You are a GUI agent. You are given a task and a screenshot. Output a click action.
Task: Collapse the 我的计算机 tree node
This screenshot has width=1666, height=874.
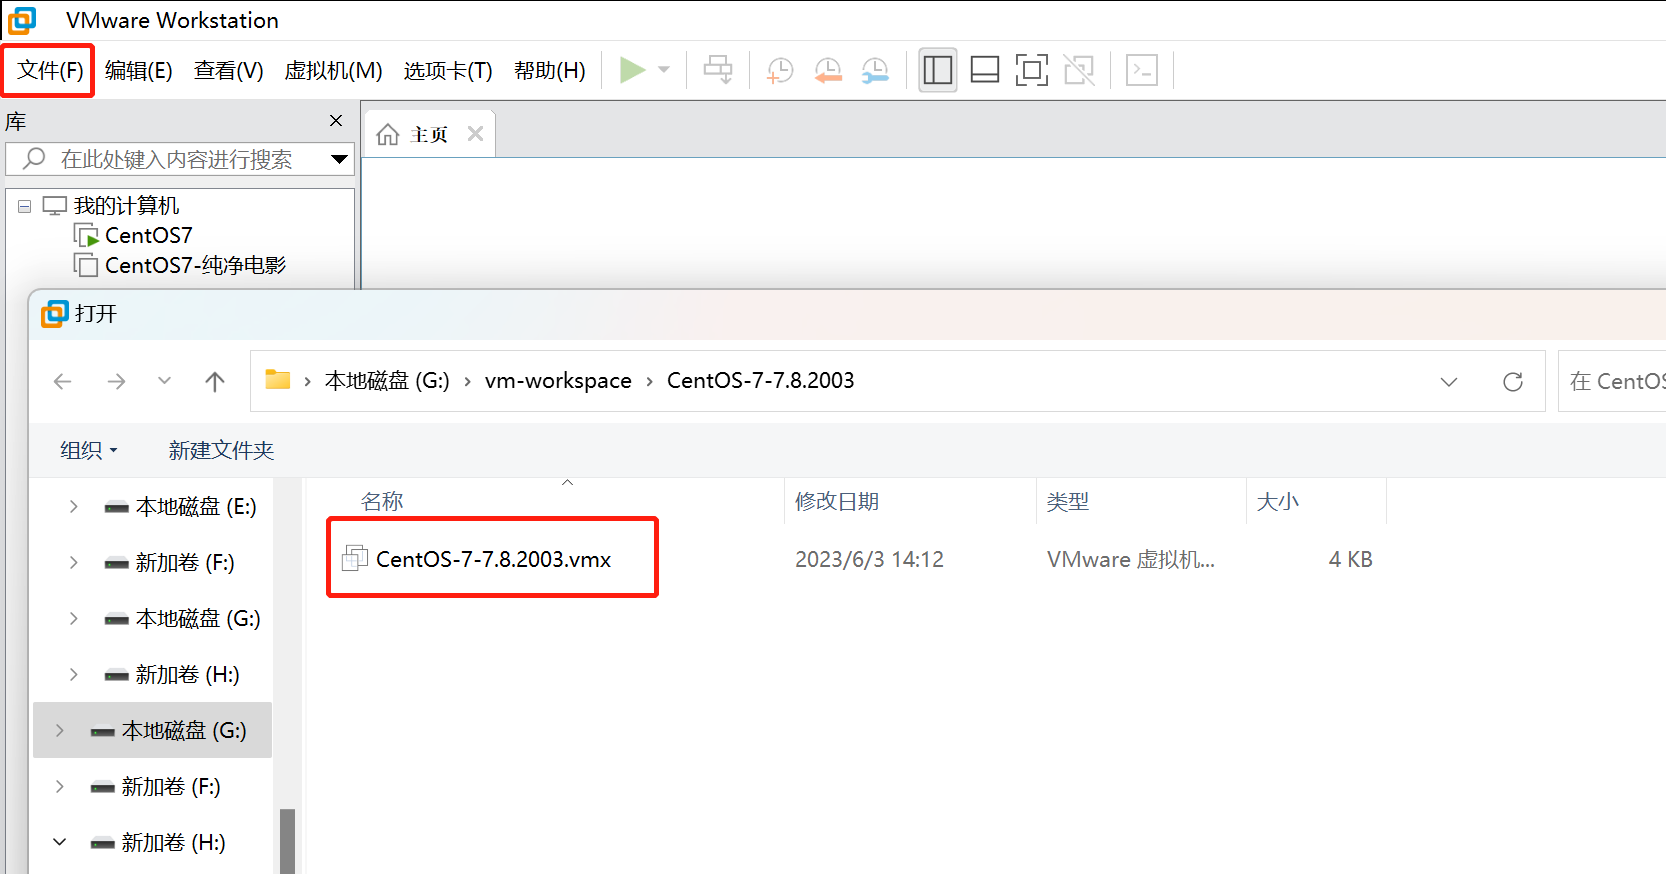point(25,206)
